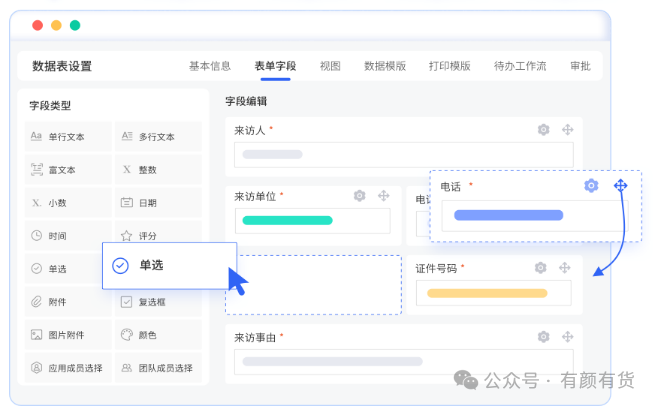Click blue move icon on 电话 card
This screenshot has height=407, width=656.
620,185
